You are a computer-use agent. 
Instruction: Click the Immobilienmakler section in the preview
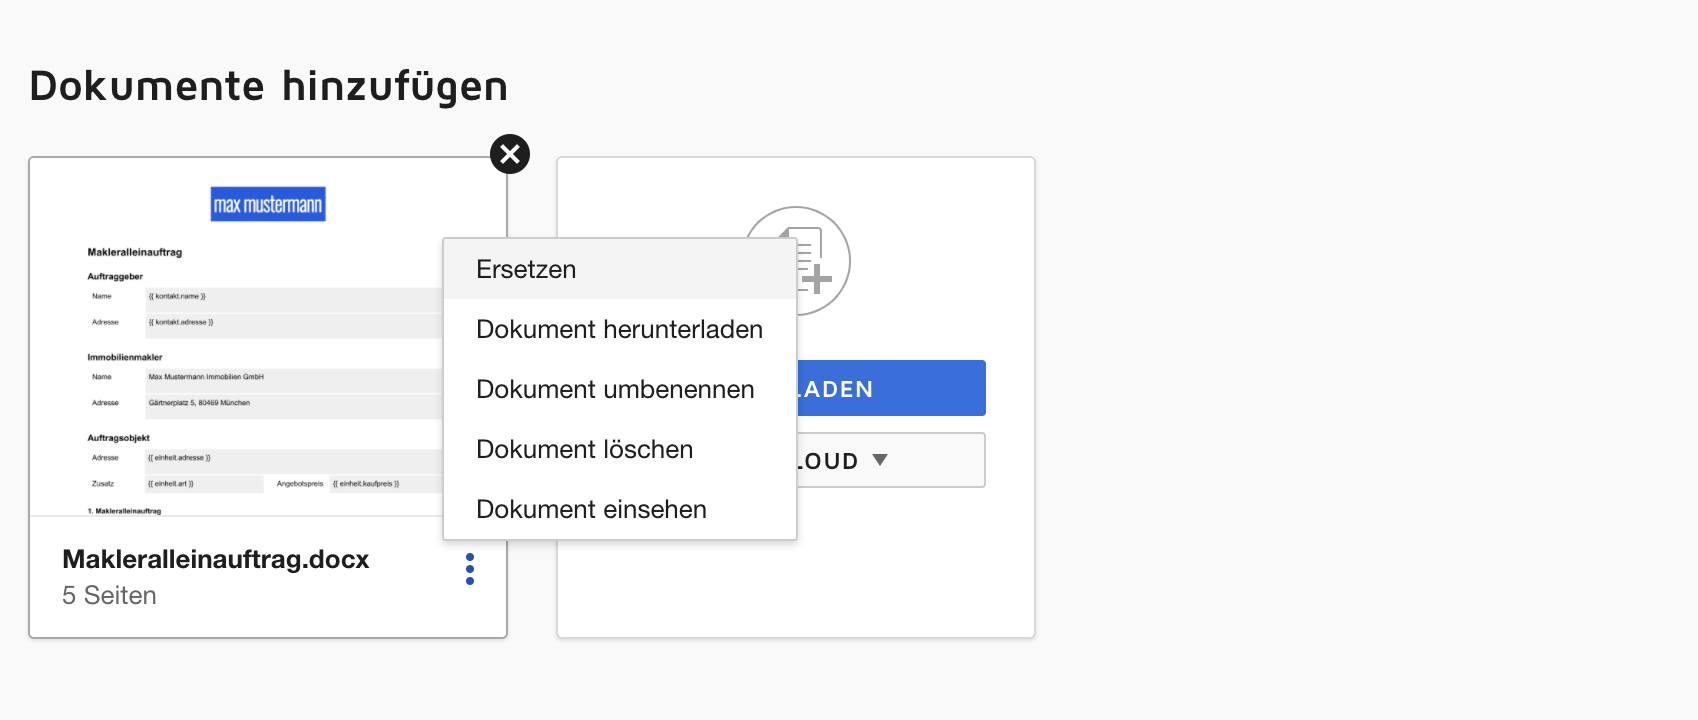pyautogui.click(x=125, y=357)
